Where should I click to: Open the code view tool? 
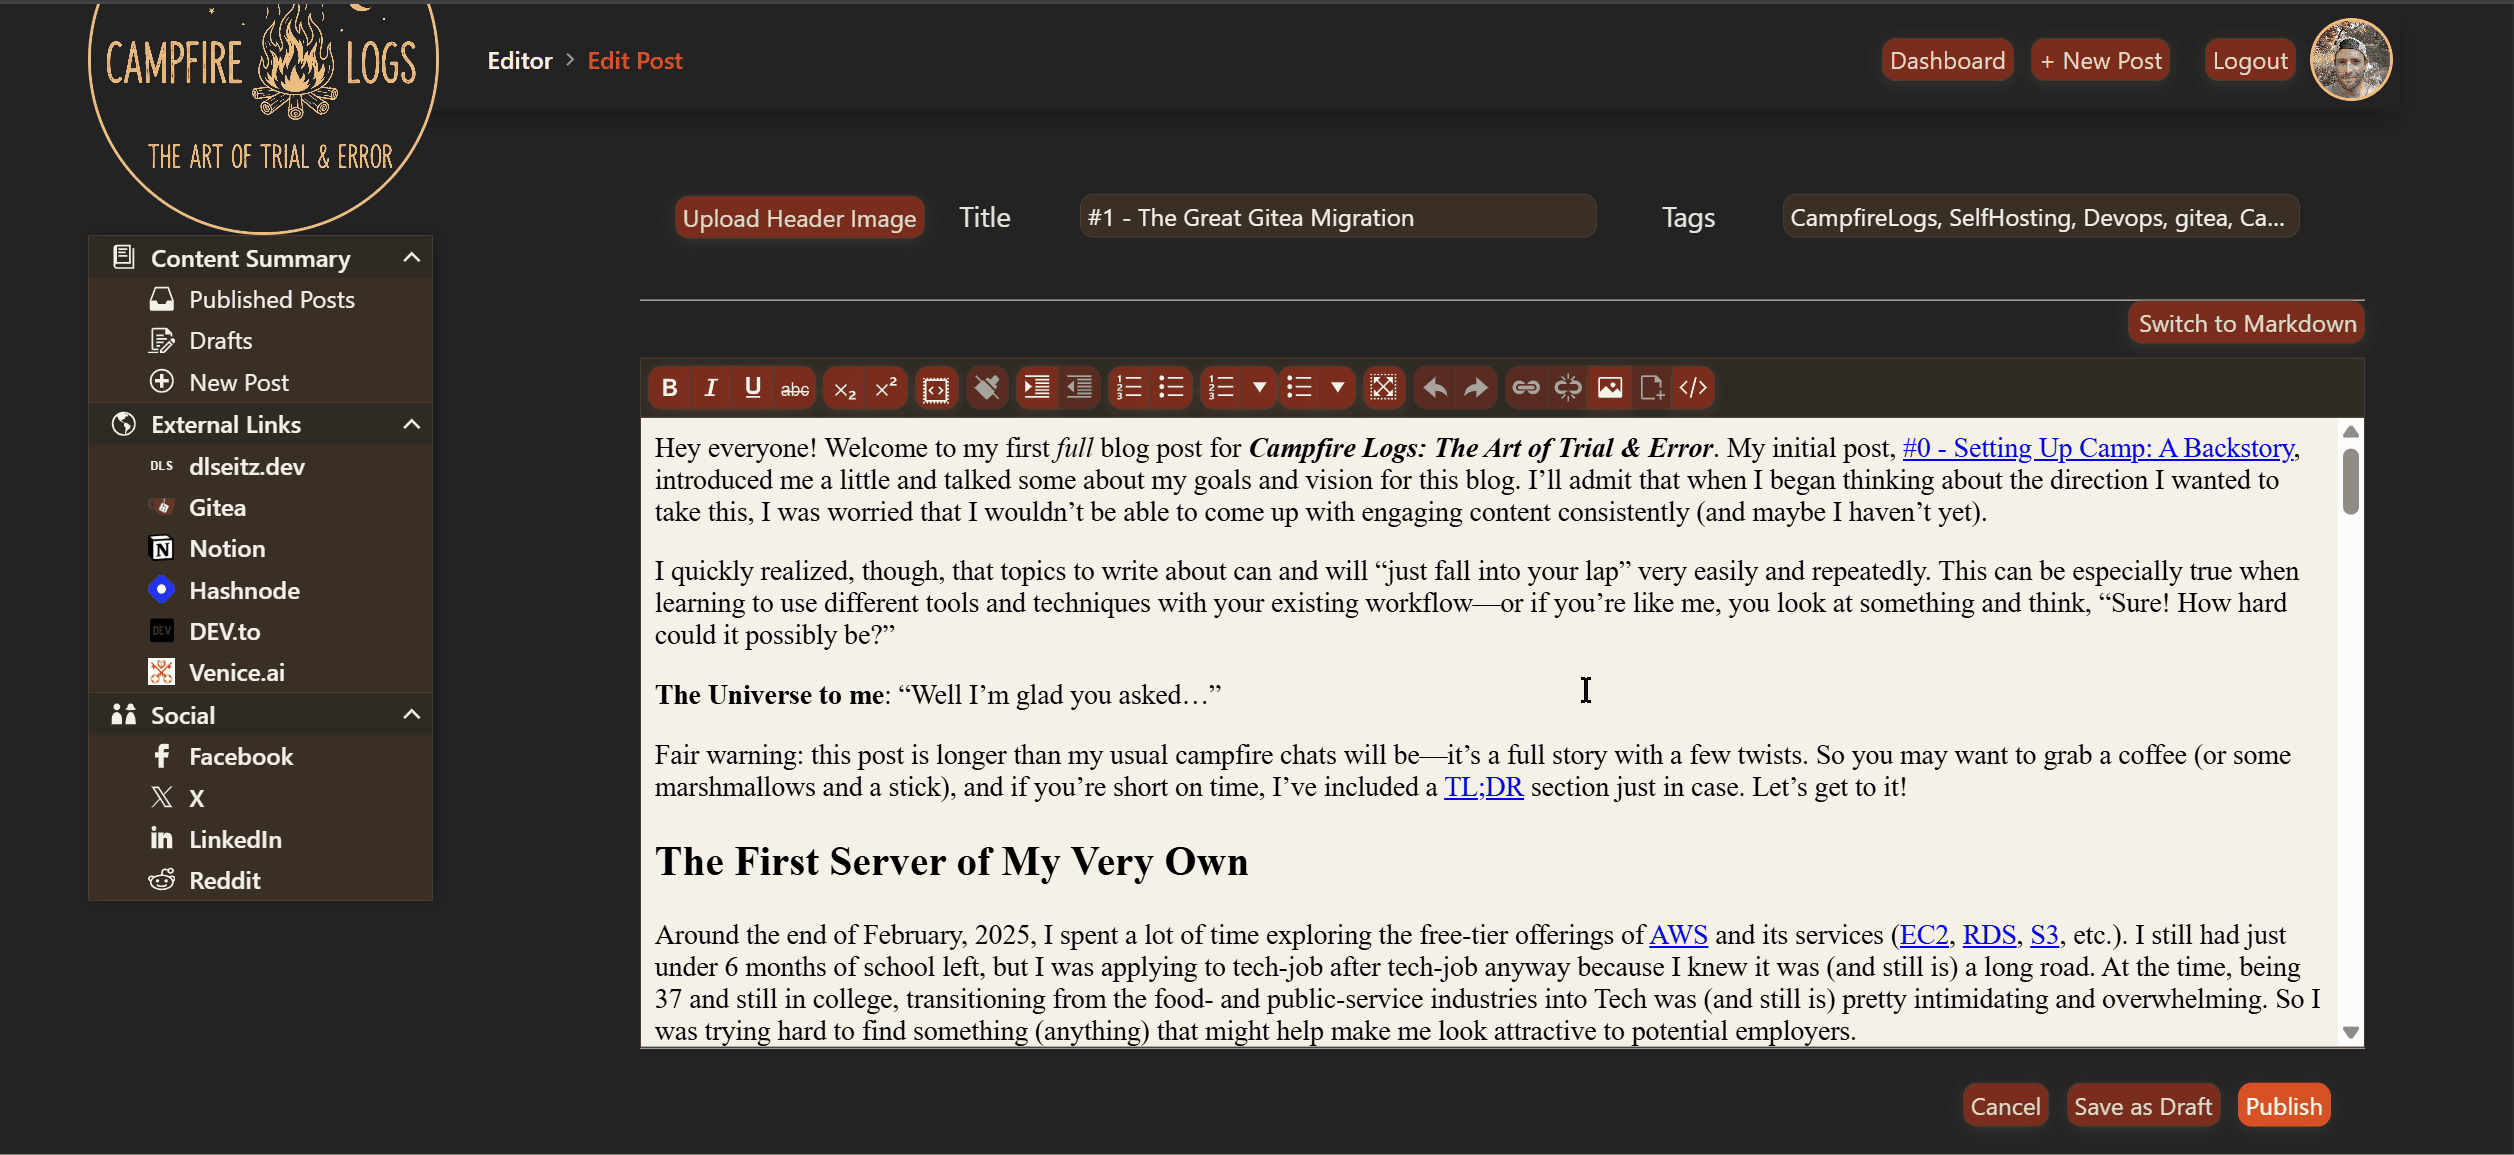tap(1693, 388)
